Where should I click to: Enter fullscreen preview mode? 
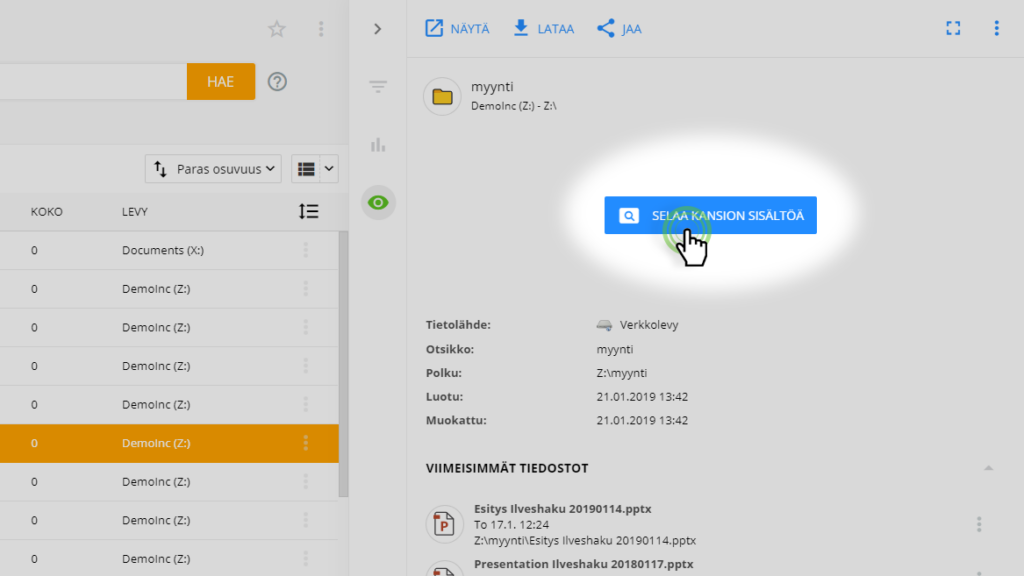pyautogui.click(x=953, y=29)
